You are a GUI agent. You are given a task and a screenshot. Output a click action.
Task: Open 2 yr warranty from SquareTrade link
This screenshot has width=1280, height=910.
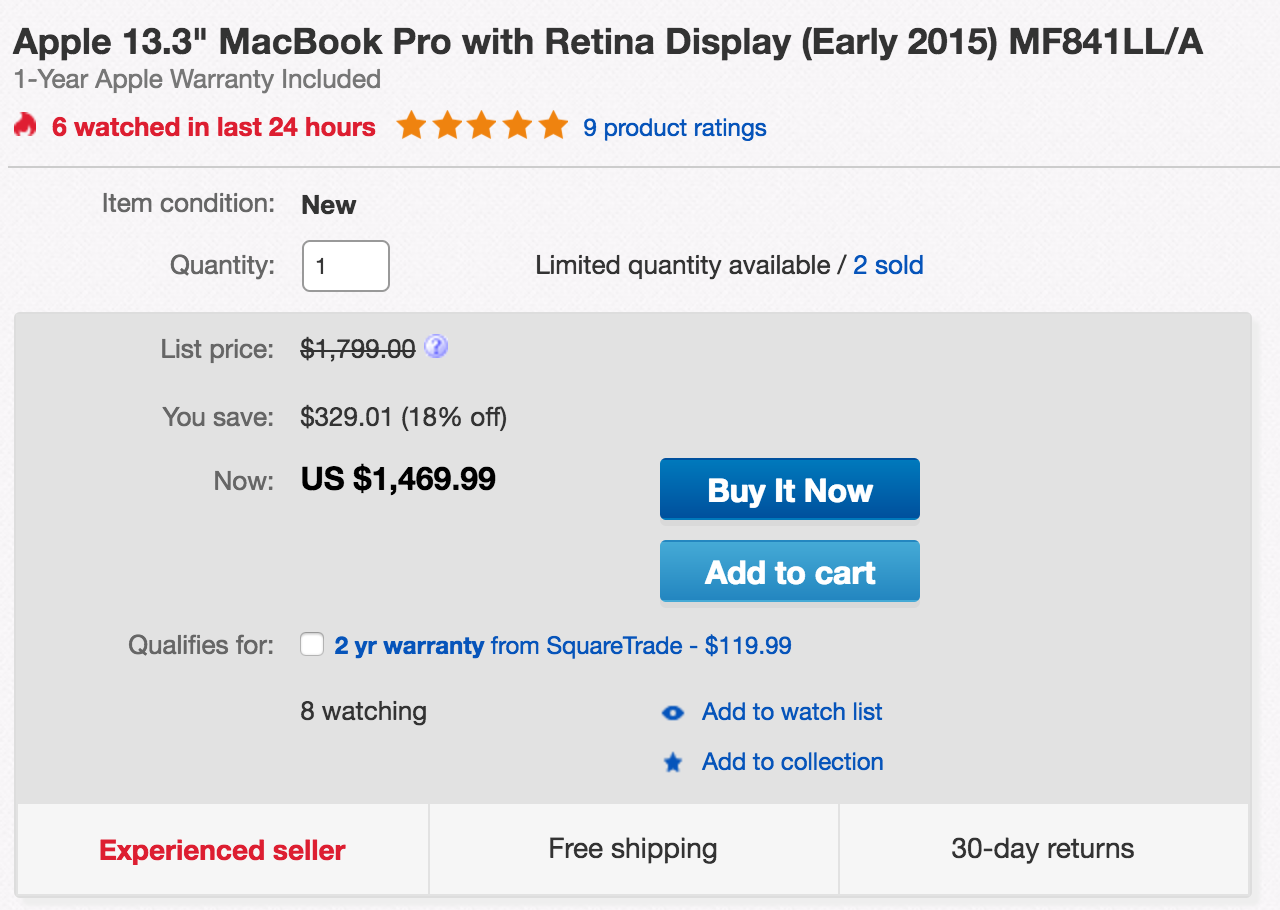tap(563, 645)
